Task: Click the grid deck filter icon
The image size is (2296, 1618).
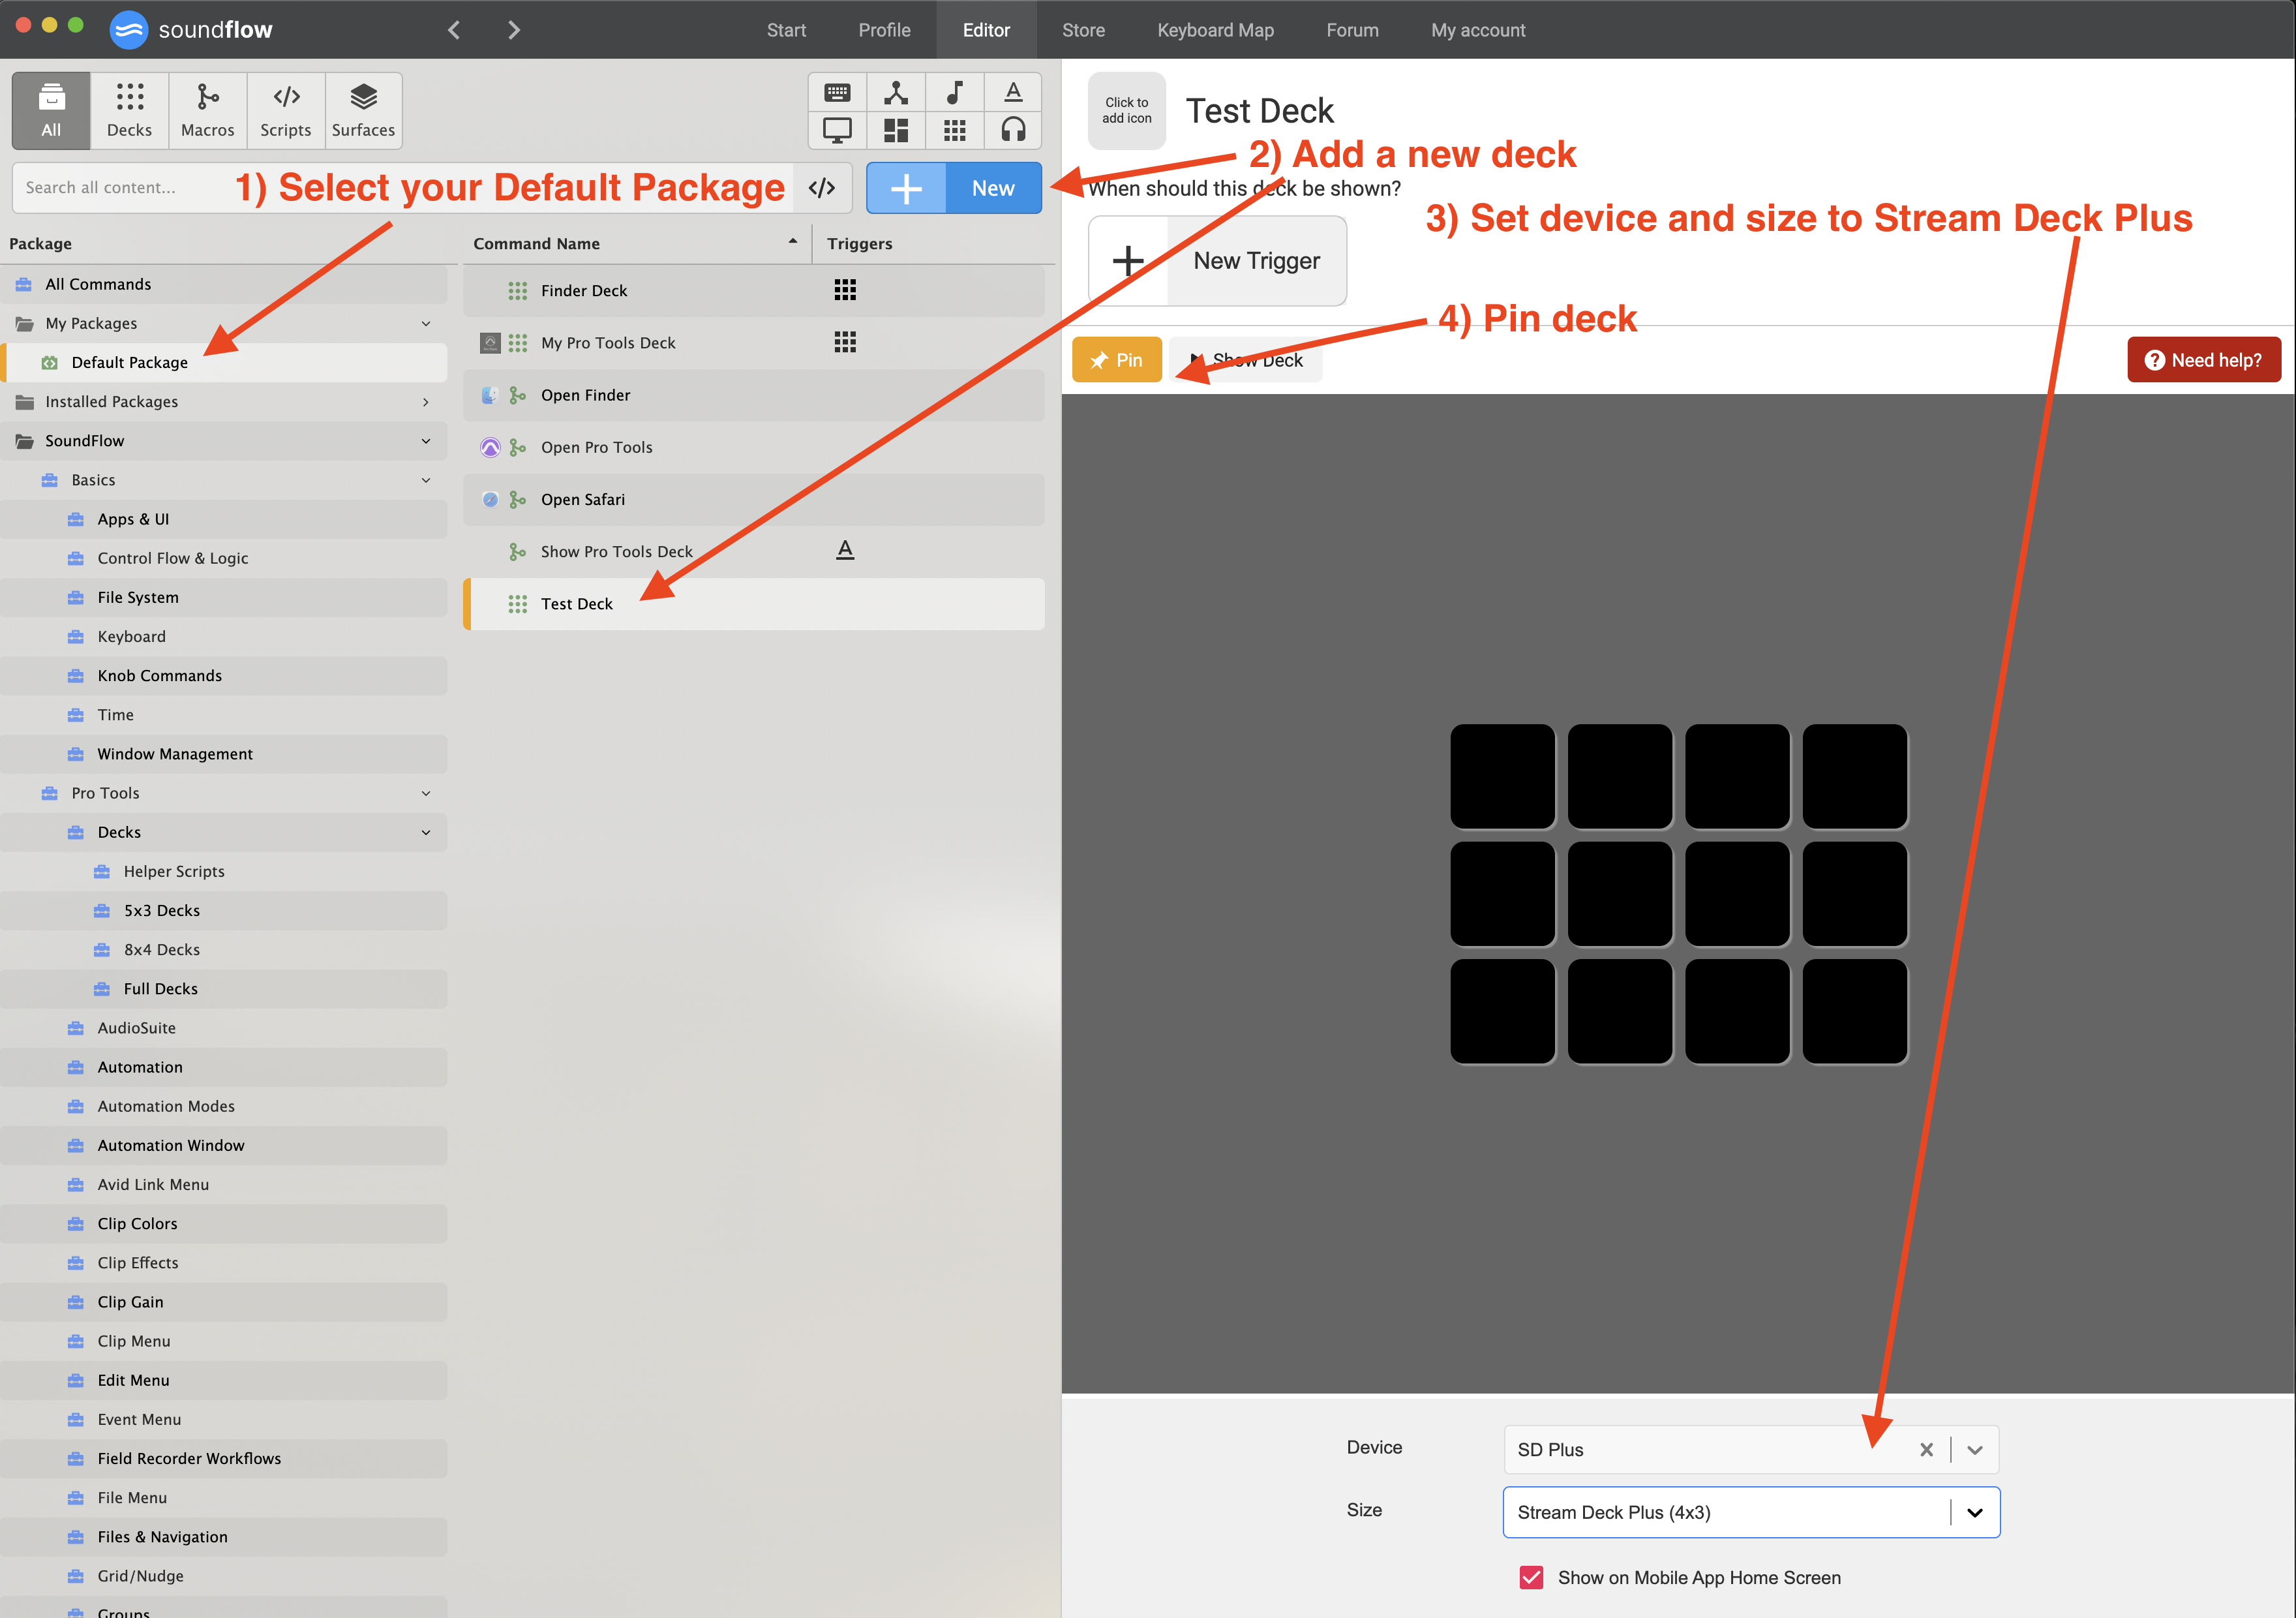Action: point(955,130)
